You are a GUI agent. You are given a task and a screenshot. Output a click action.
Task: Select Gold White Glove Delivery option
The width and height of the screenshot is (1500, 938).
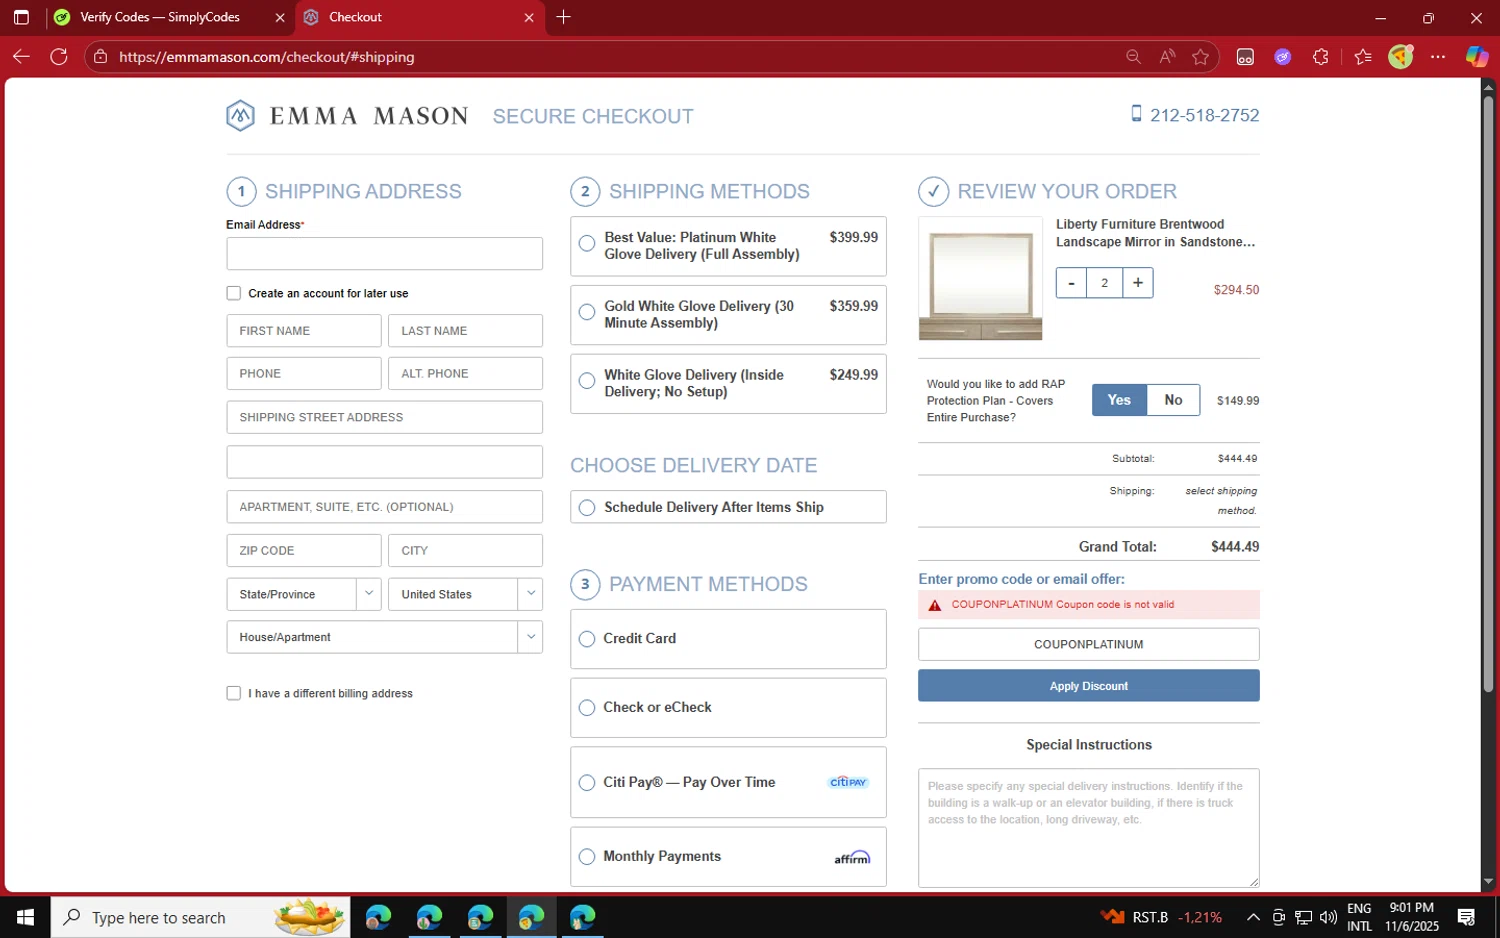587,312
